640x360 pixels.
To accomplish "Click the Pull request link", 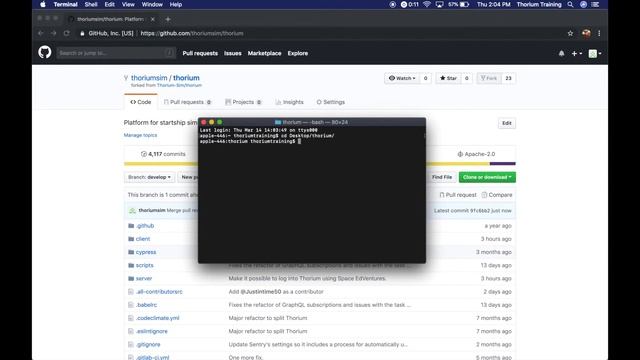I will point(458,195).
